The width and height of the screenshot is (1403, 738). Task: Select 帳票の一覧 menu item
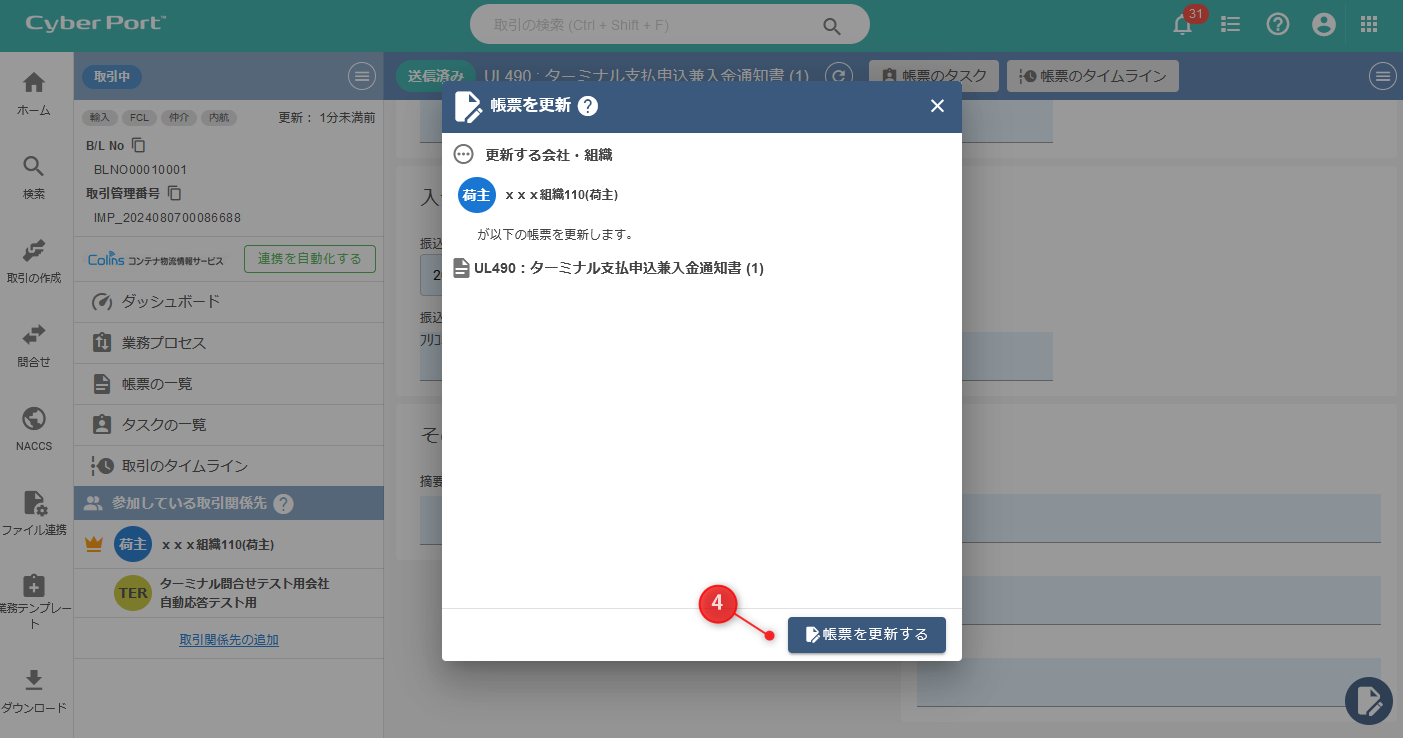pos(157,384)
